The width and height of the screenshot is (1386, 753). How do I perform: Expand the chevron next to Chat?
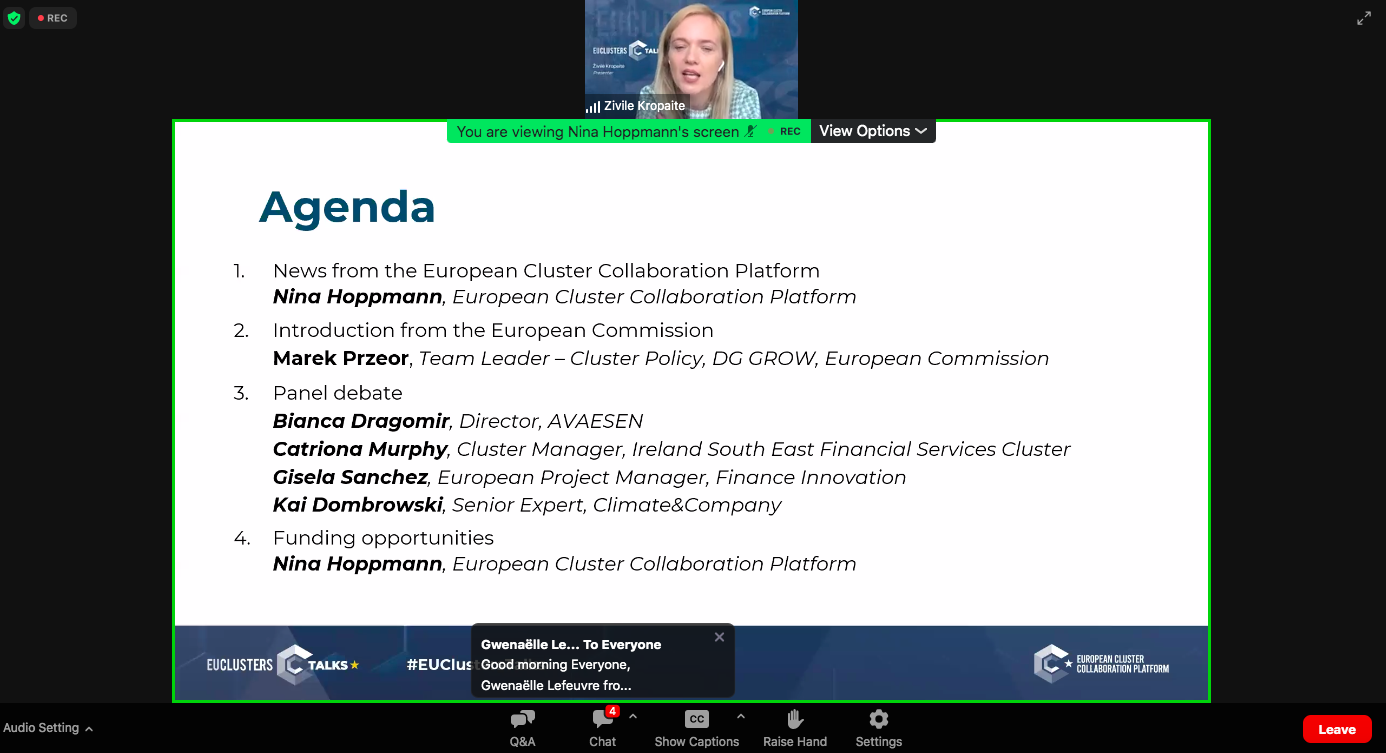(633, 717)
